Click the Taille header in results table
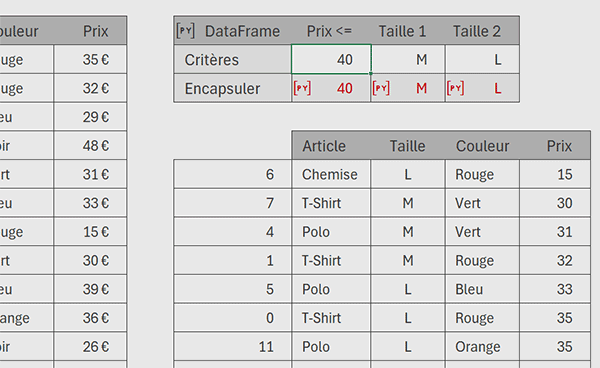The height and width of the screenshot is (368, 600). (408, 146)
